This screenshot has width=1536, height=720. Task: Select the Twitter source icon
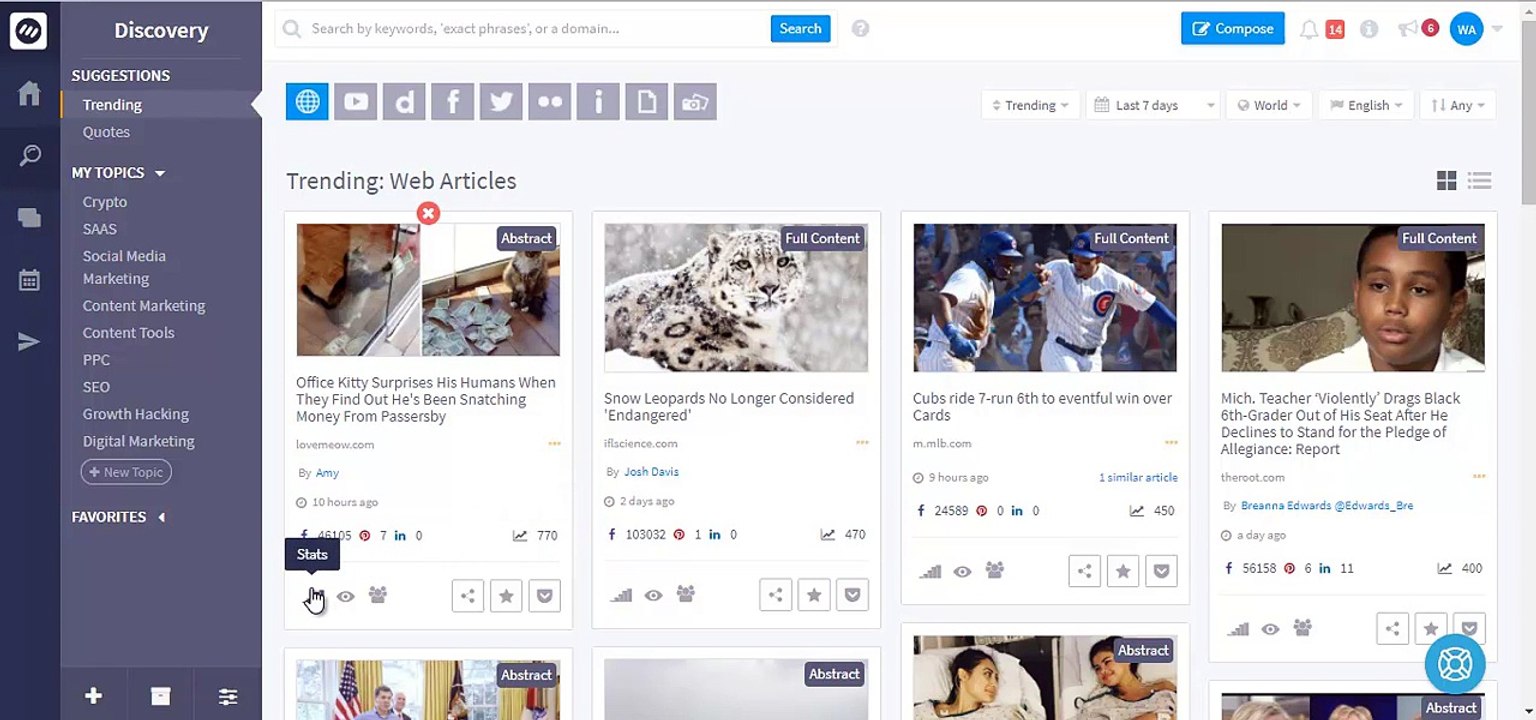(501, 102)
